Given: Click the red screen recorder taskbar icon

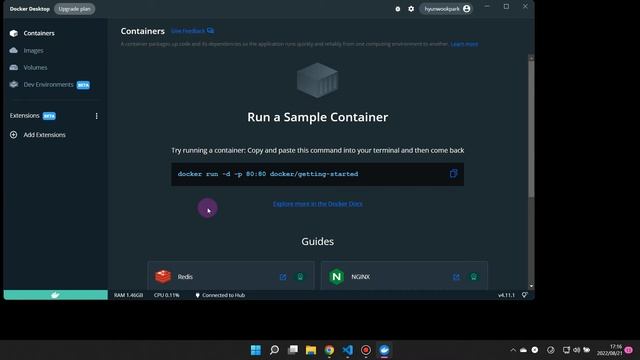Looking at the screenshot, I should 366,350.
